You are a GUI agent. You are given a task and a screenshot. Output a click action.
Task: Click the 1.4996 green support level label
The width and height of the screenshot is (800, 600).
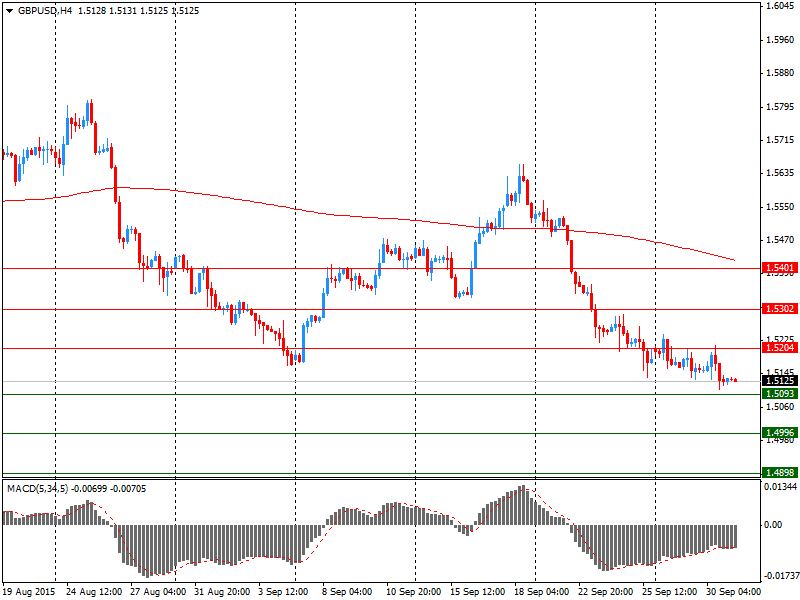[x=779, y=433]
